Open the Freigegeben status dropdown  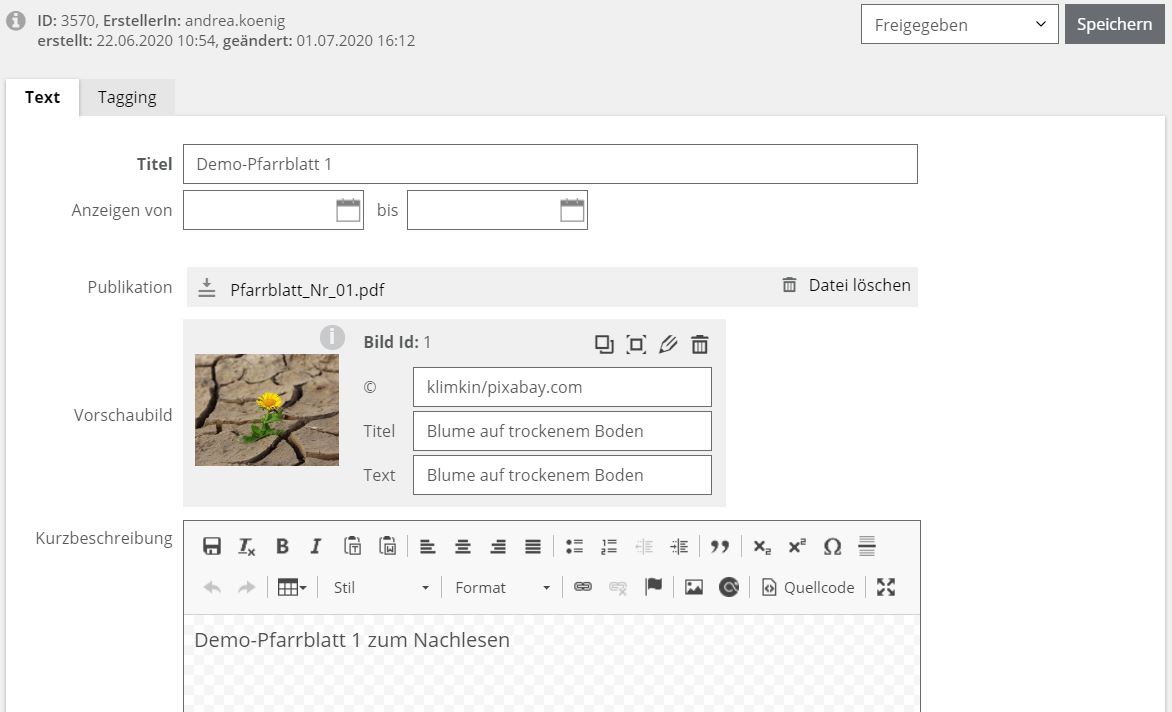pyautogui.click(x=959, y=24)
